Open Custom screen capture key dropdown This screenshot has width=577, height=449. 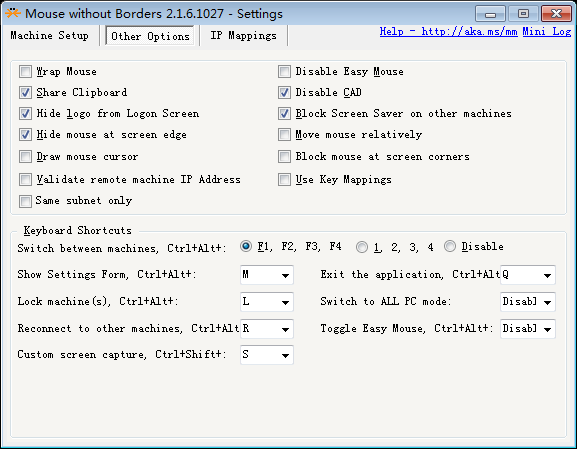click(x=267, y=355)
